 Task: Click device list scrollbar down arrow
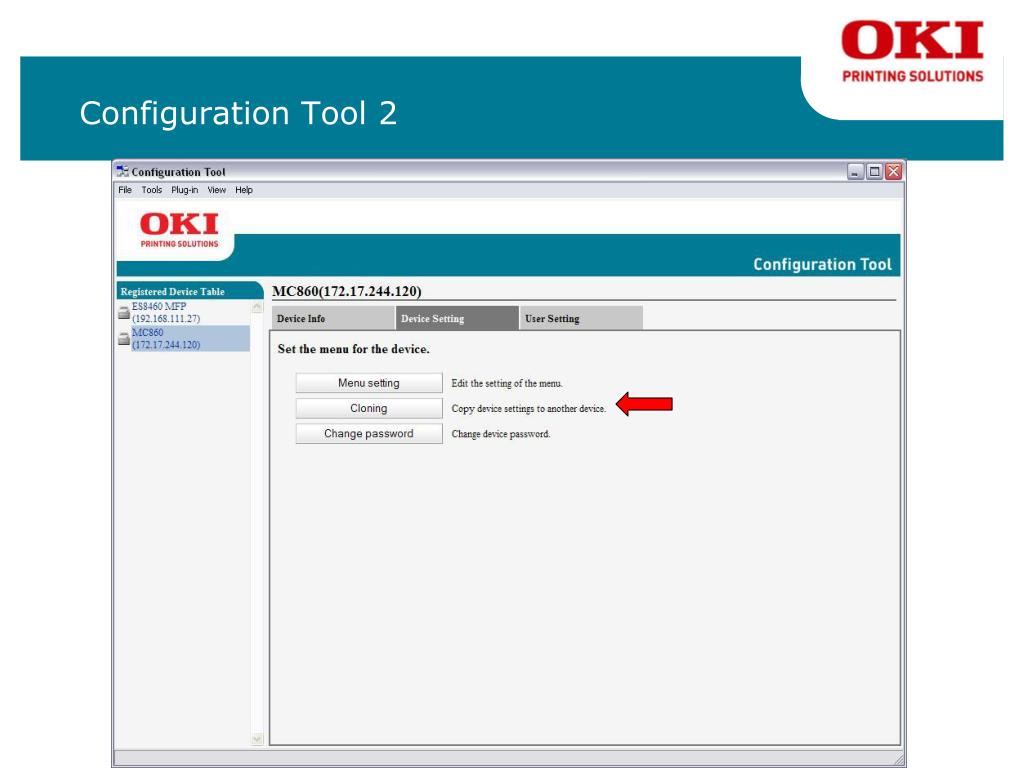[x=257, y=739]
